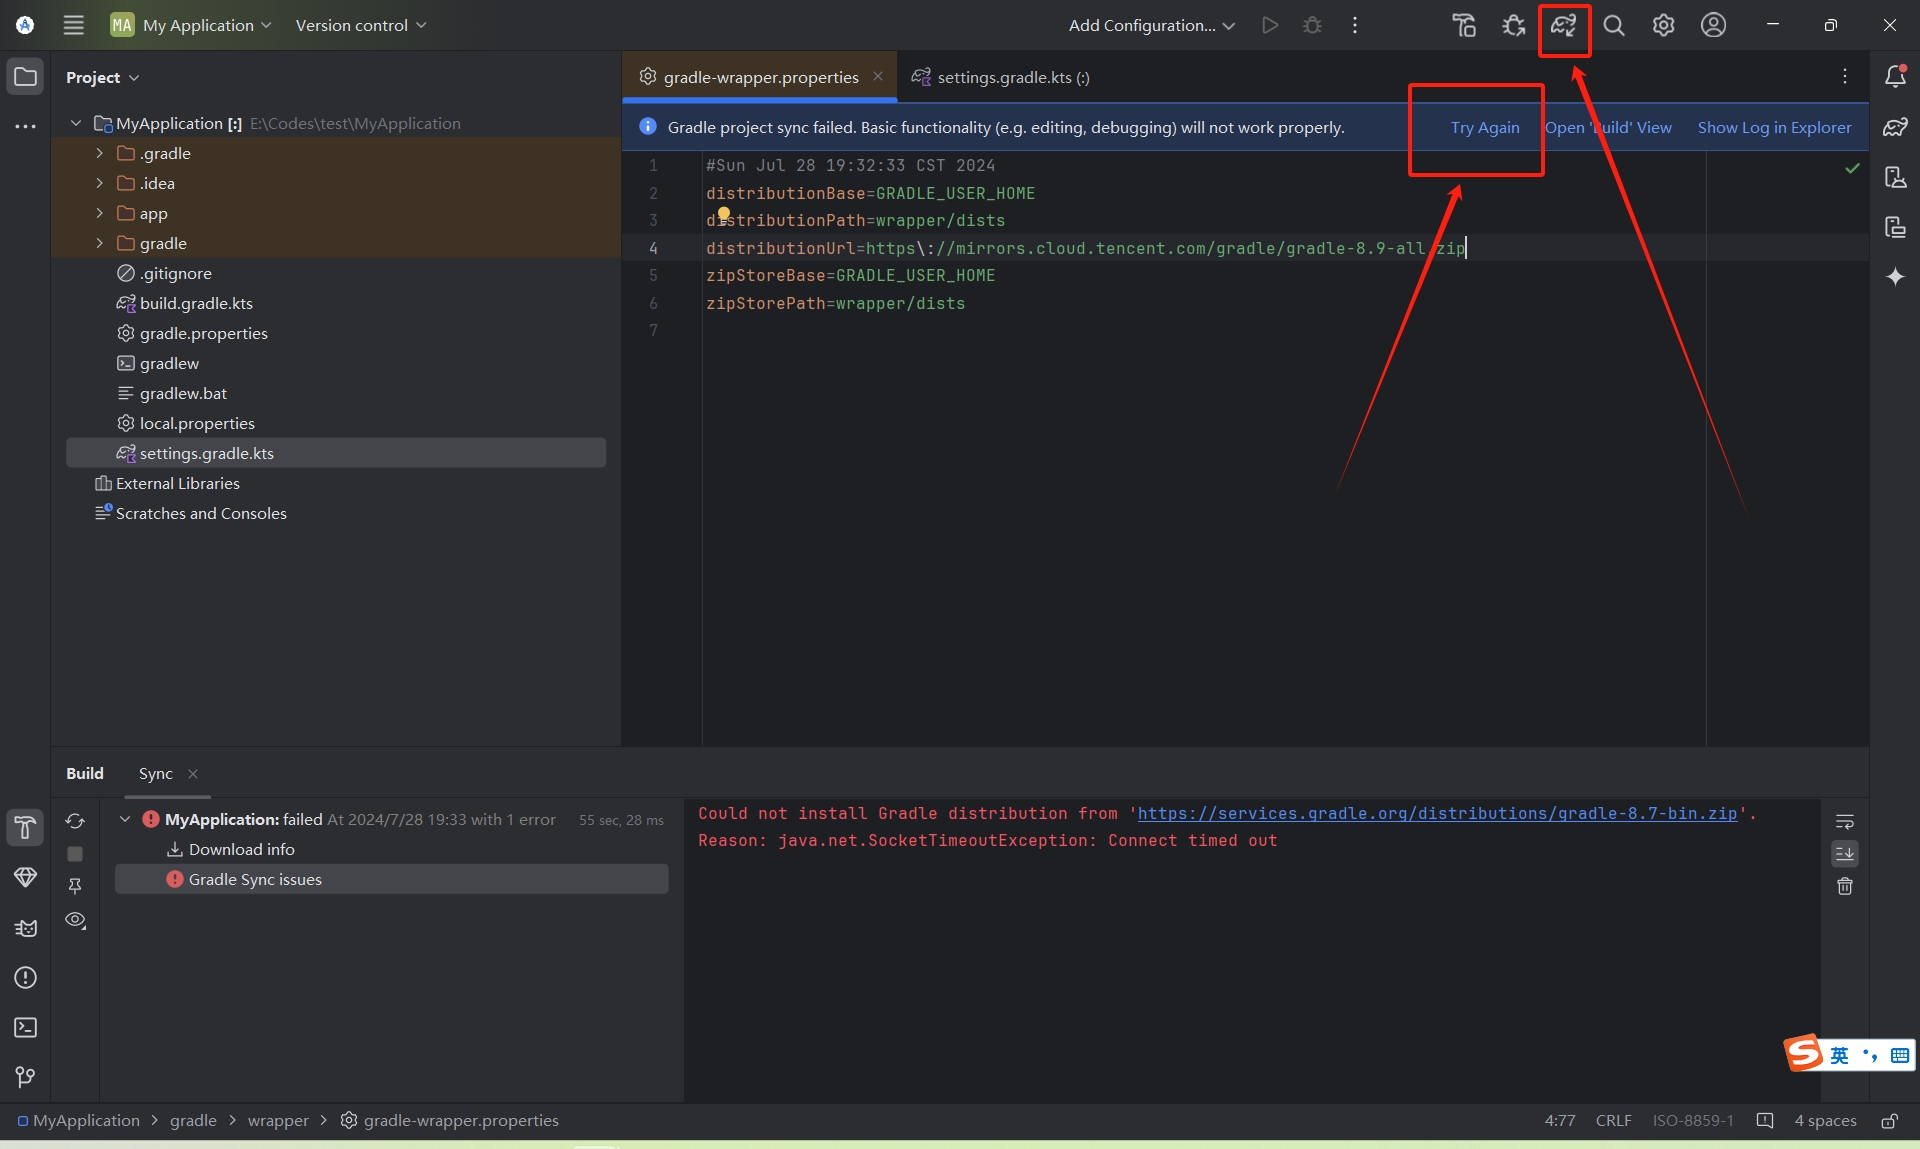This screenshot has height=1149, width=1920.
Task: Click CRLF line separator indicator
Action: [1613, 1121]
